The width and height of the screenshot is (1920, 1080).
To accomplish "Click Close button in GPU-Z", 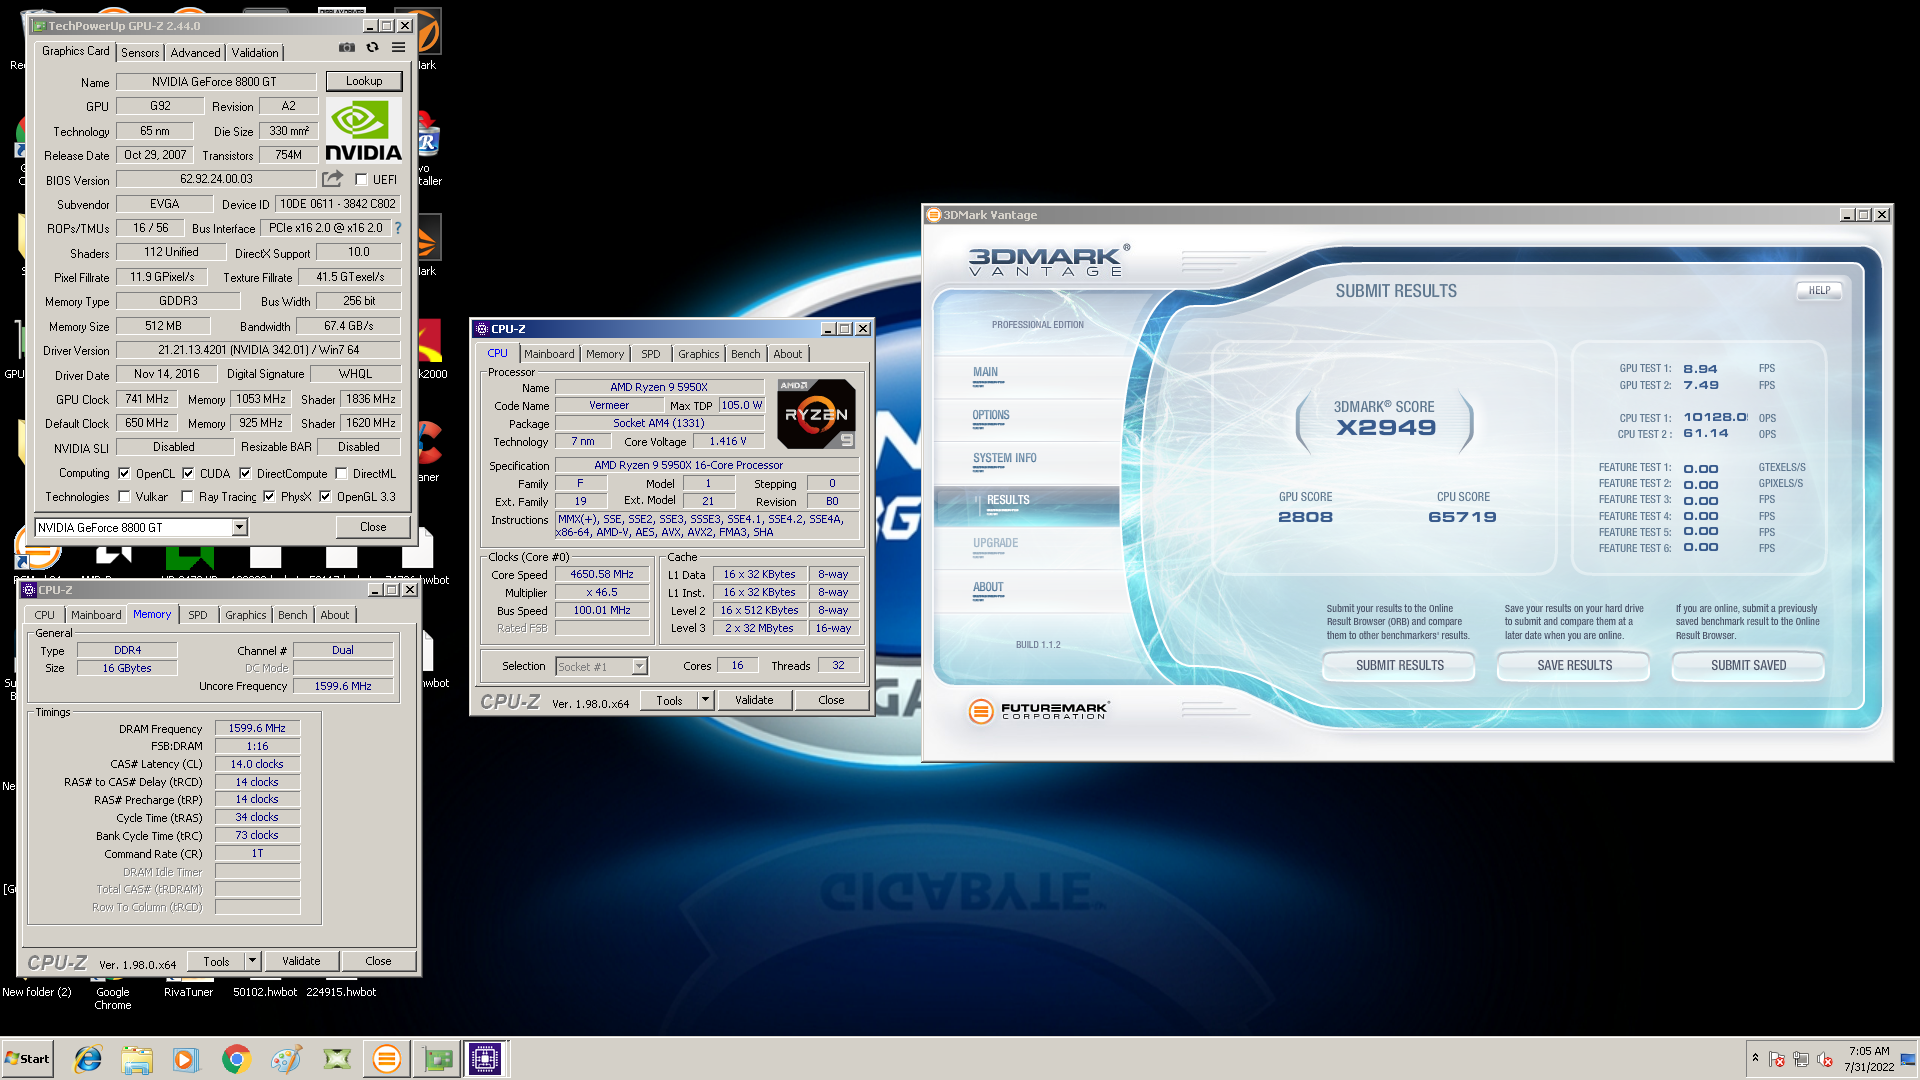I will 373,527.
